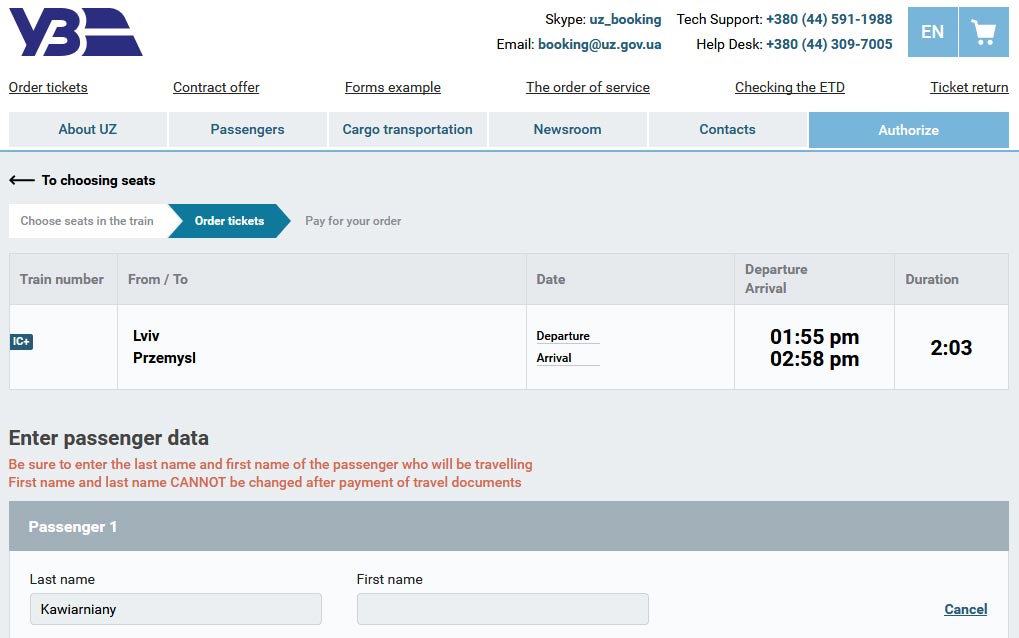
Task: Click the booking@uz.gov.ua email link
Action: (x=599, y=44)
